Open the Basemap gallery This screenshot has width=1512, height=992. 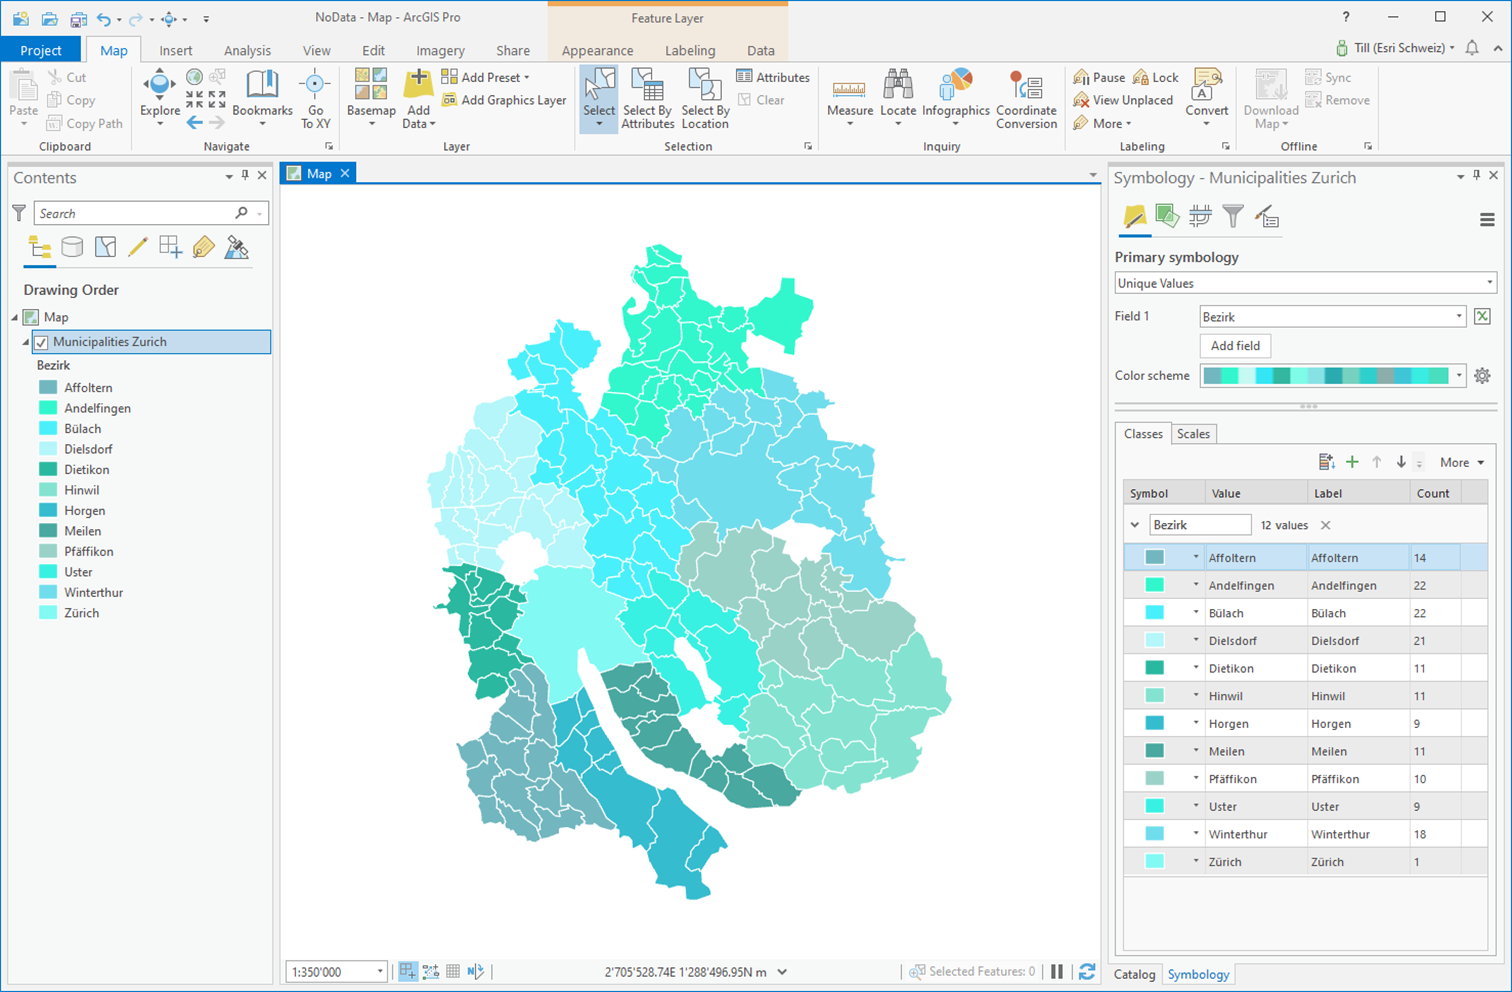pyautogui.click(x=371, y=98)
